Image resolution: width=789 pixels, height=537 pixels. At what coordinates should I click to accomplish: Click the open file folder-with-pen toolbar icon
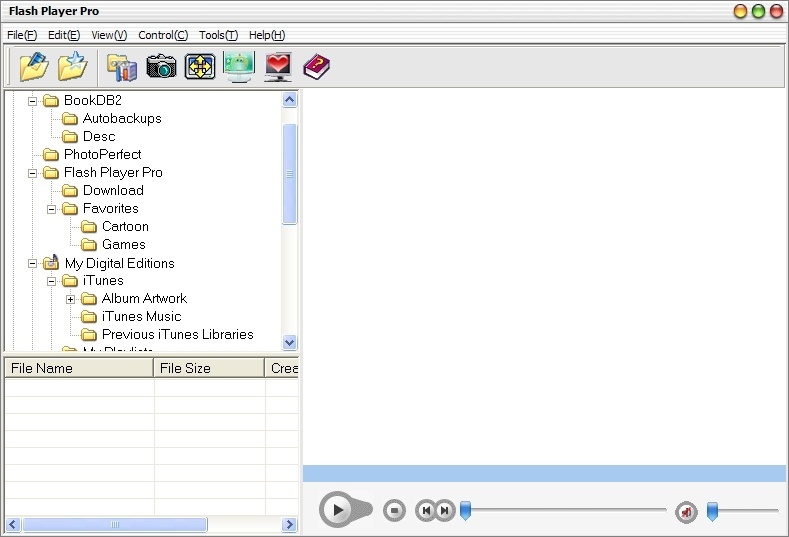(x=34, y=66)
